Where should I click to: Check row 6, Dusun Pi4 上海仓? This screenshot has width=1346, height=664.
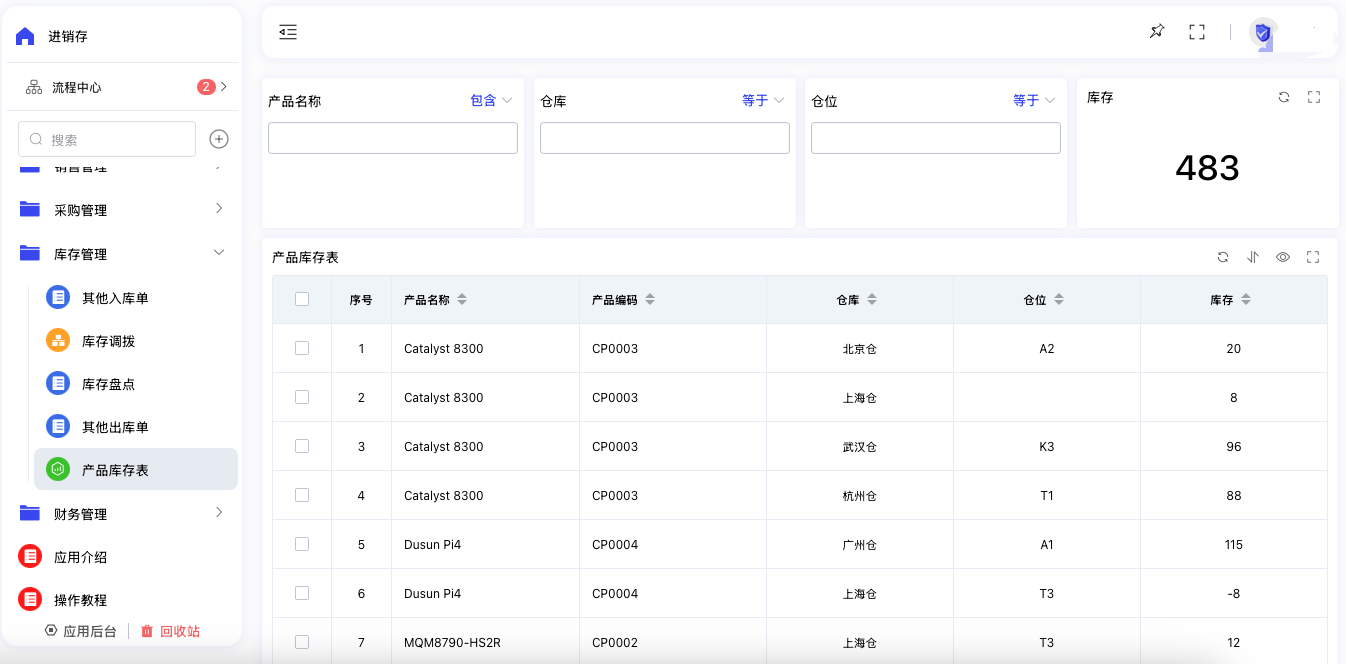point(302,593)
